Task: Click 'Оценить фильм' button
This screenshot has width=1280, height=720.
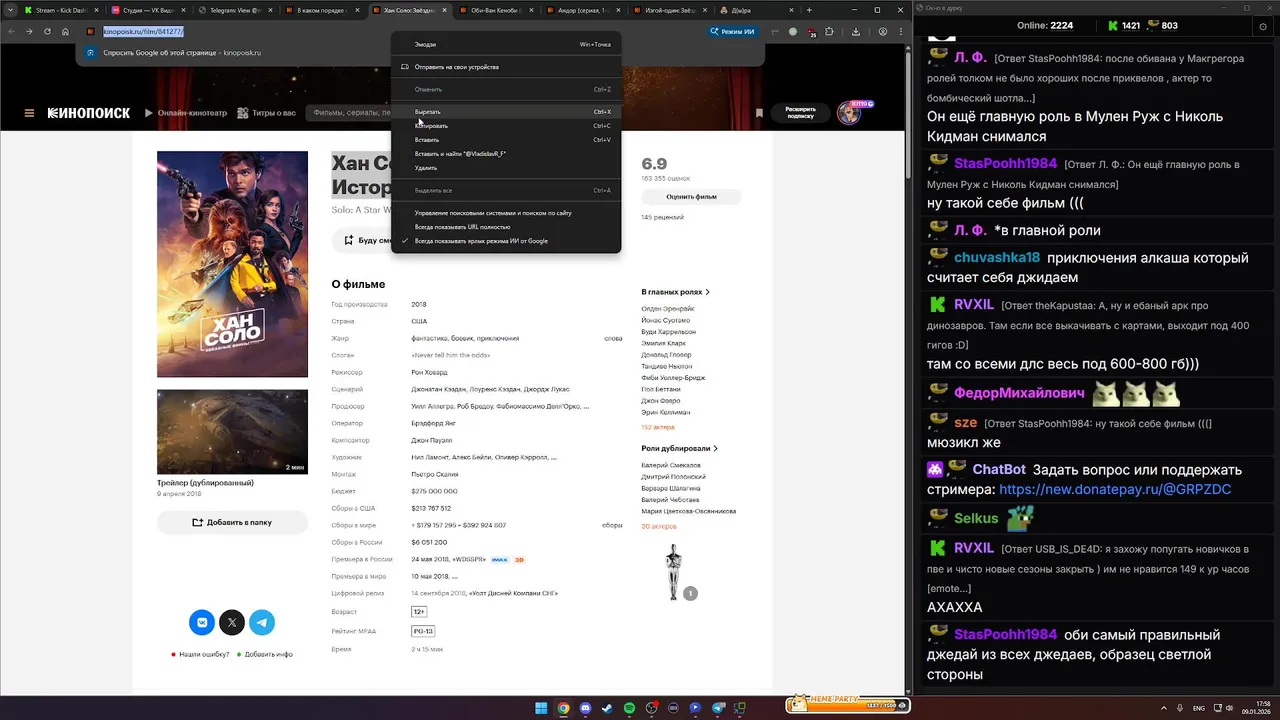Action: click(691, 197)
